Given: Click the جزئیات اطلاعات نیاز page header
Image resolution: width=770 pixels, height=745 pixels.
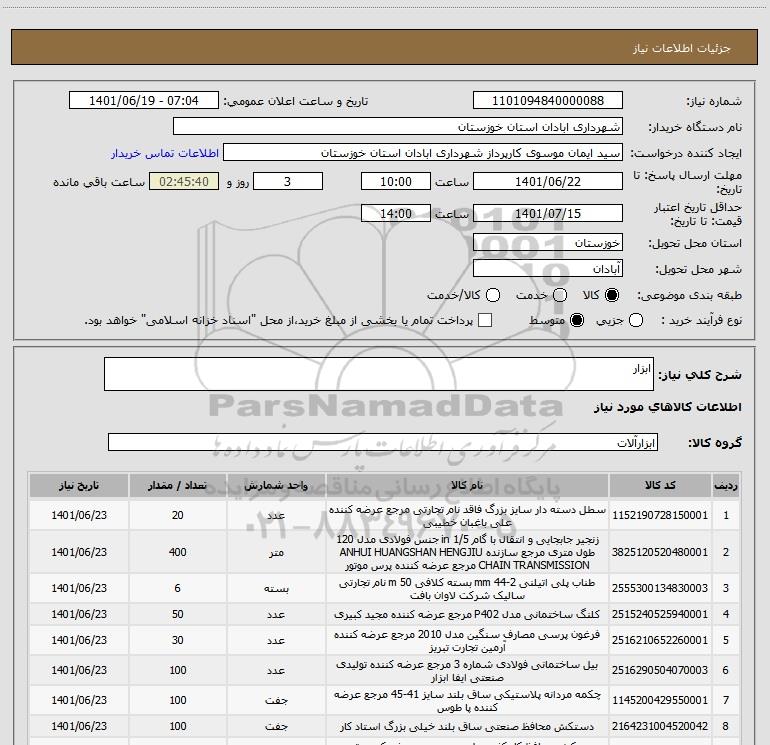Looking at the screenshot, I should (681, 48).
